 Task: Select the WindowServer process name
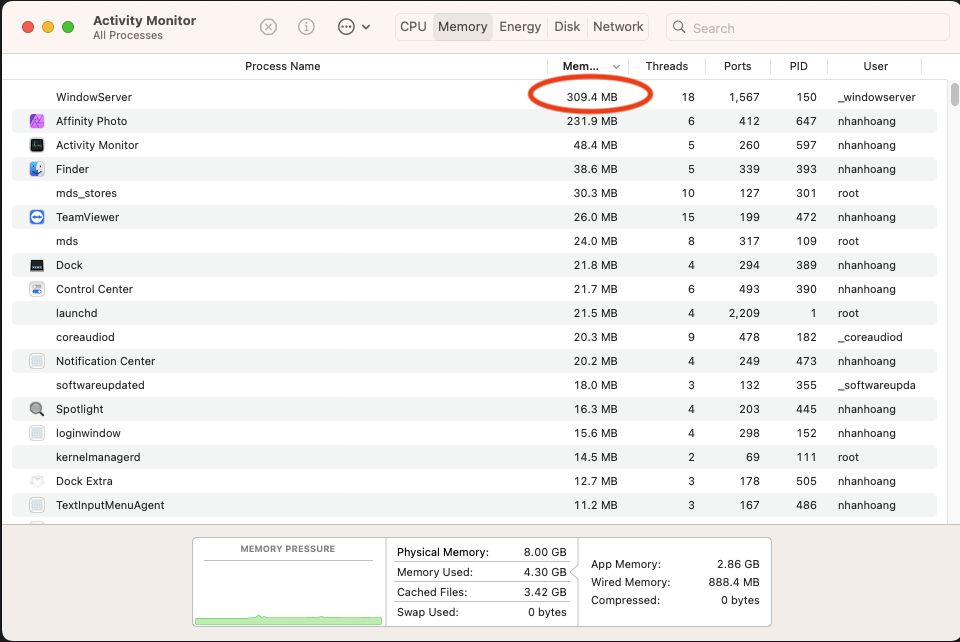click(x=94, y=97)
